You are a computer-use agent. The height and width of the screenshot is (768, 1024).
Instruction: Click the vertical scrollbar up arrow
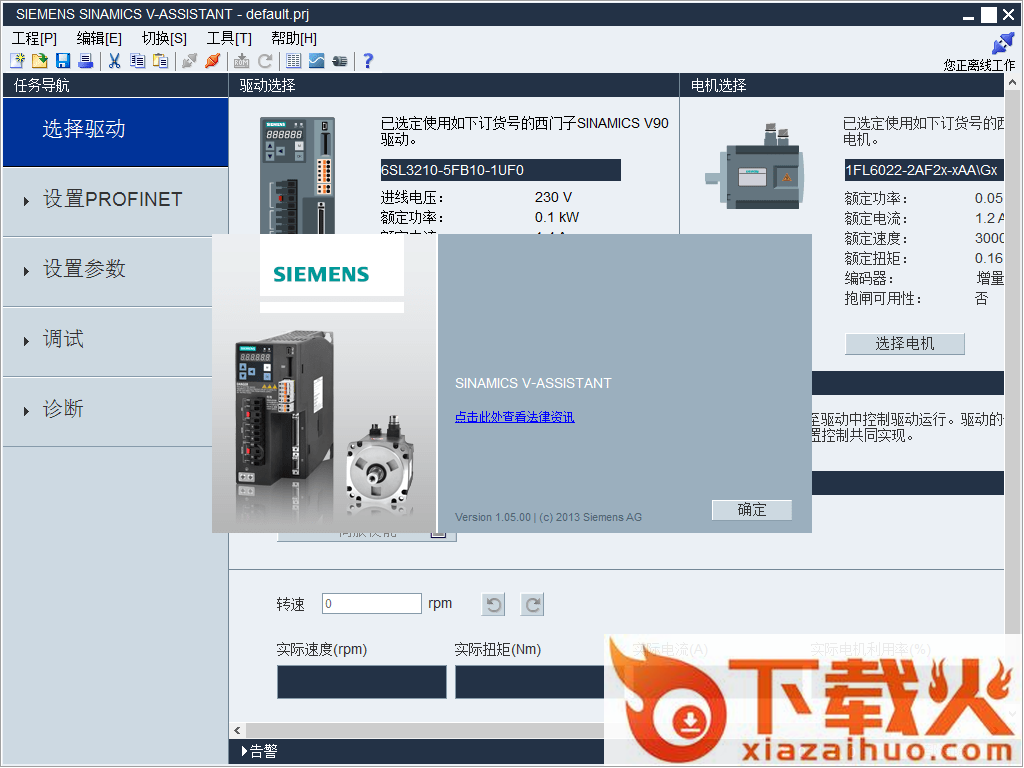coord(1012,83)
